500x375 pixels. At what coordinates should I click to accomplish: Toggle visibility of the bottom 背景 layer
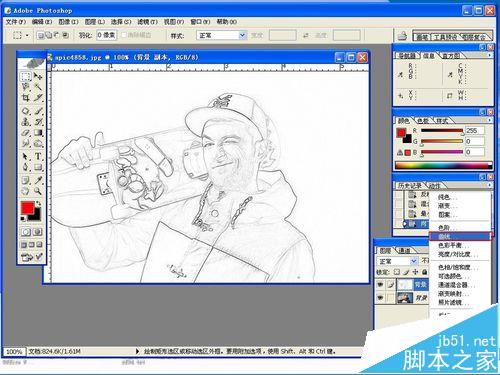380,297
